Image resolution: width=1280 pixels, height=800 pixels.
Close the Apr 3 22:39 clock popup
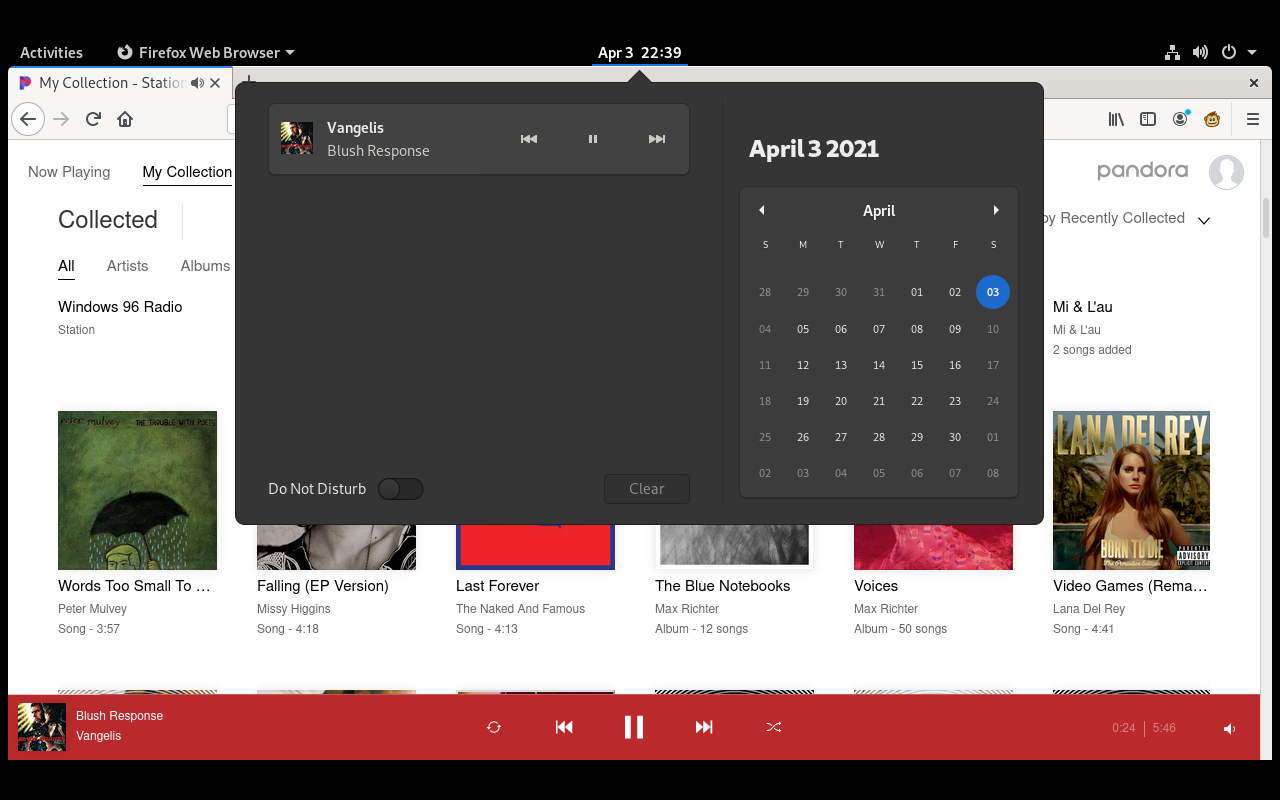tap(640, 52)
